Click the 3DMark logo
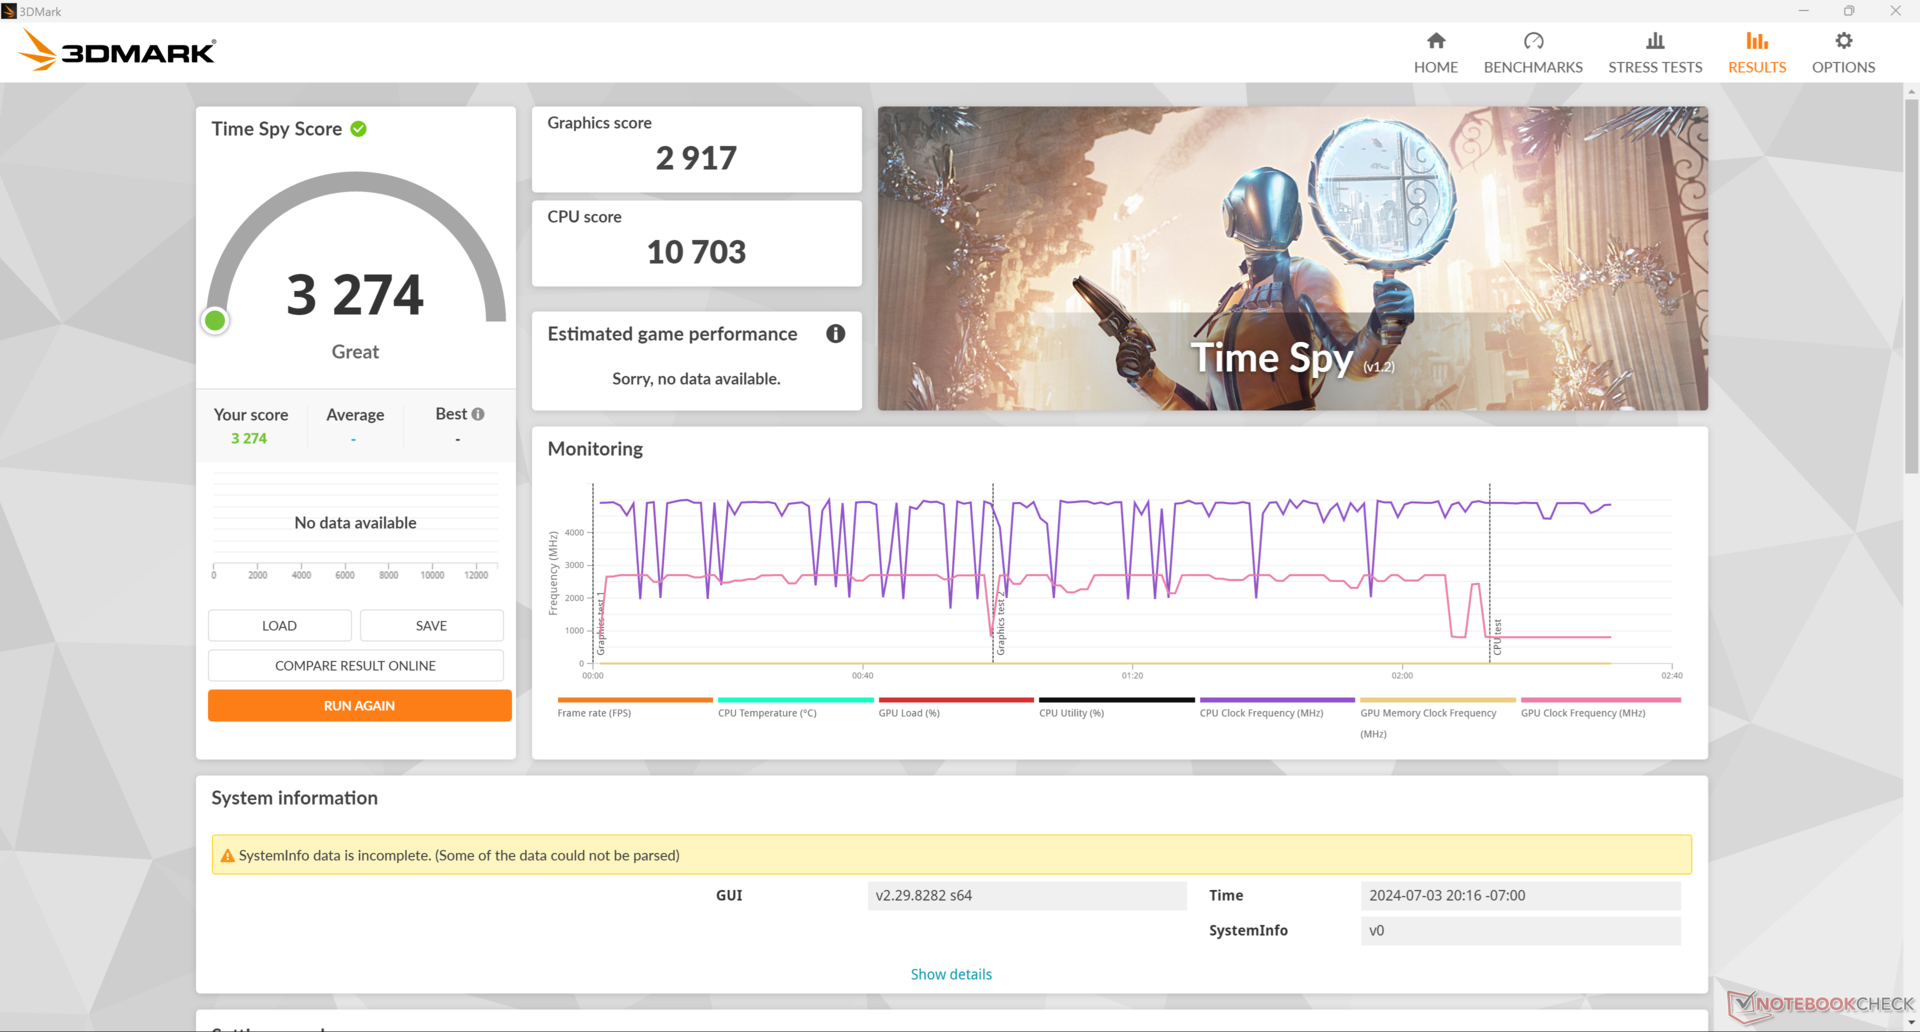Screen dimensions: 1920x1032 click(x=118, y=50)
